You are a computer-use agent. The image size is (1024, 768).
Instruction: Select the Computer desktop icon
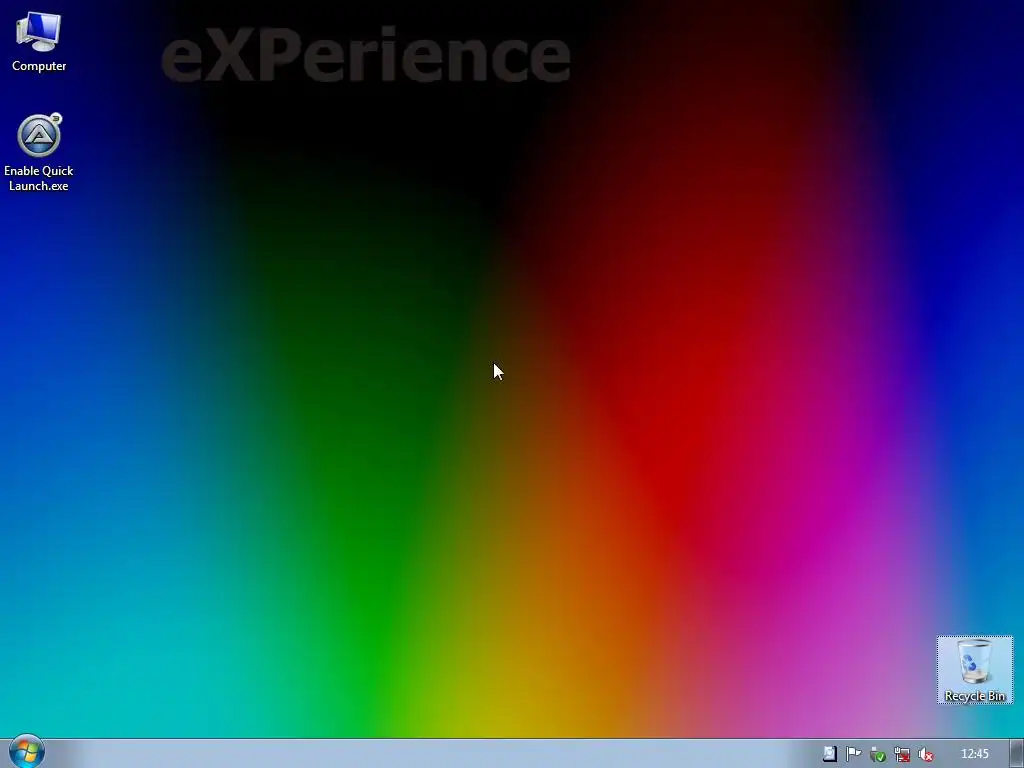click(x=39, y=42)
